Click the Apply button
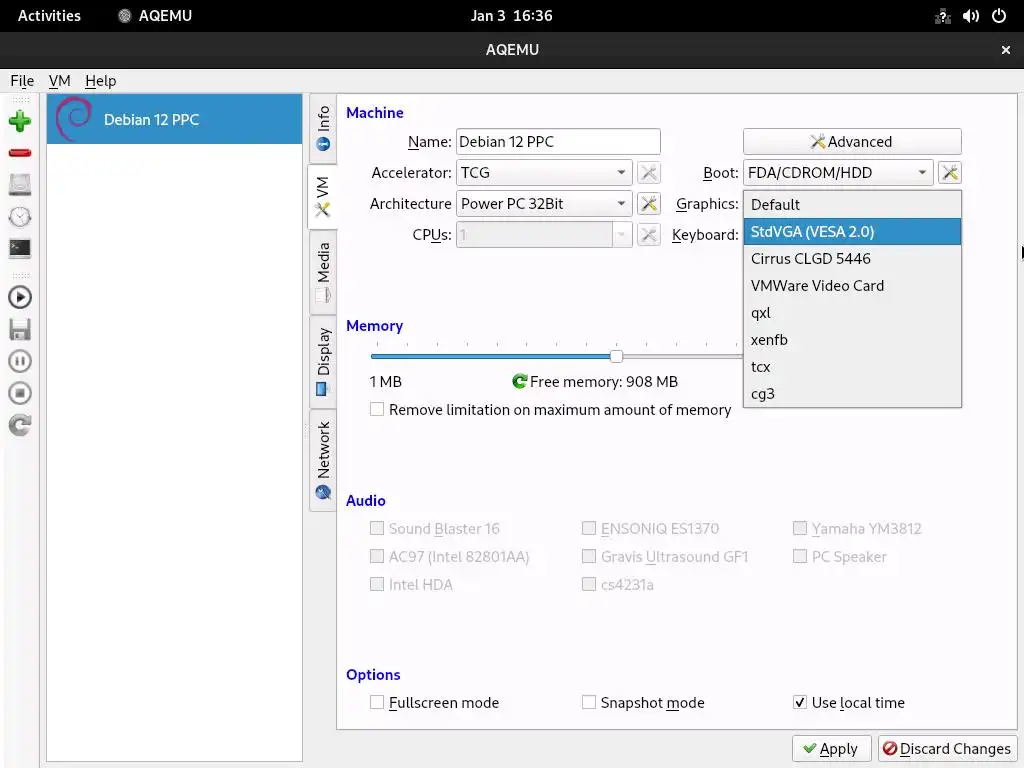 coord(831,748)
